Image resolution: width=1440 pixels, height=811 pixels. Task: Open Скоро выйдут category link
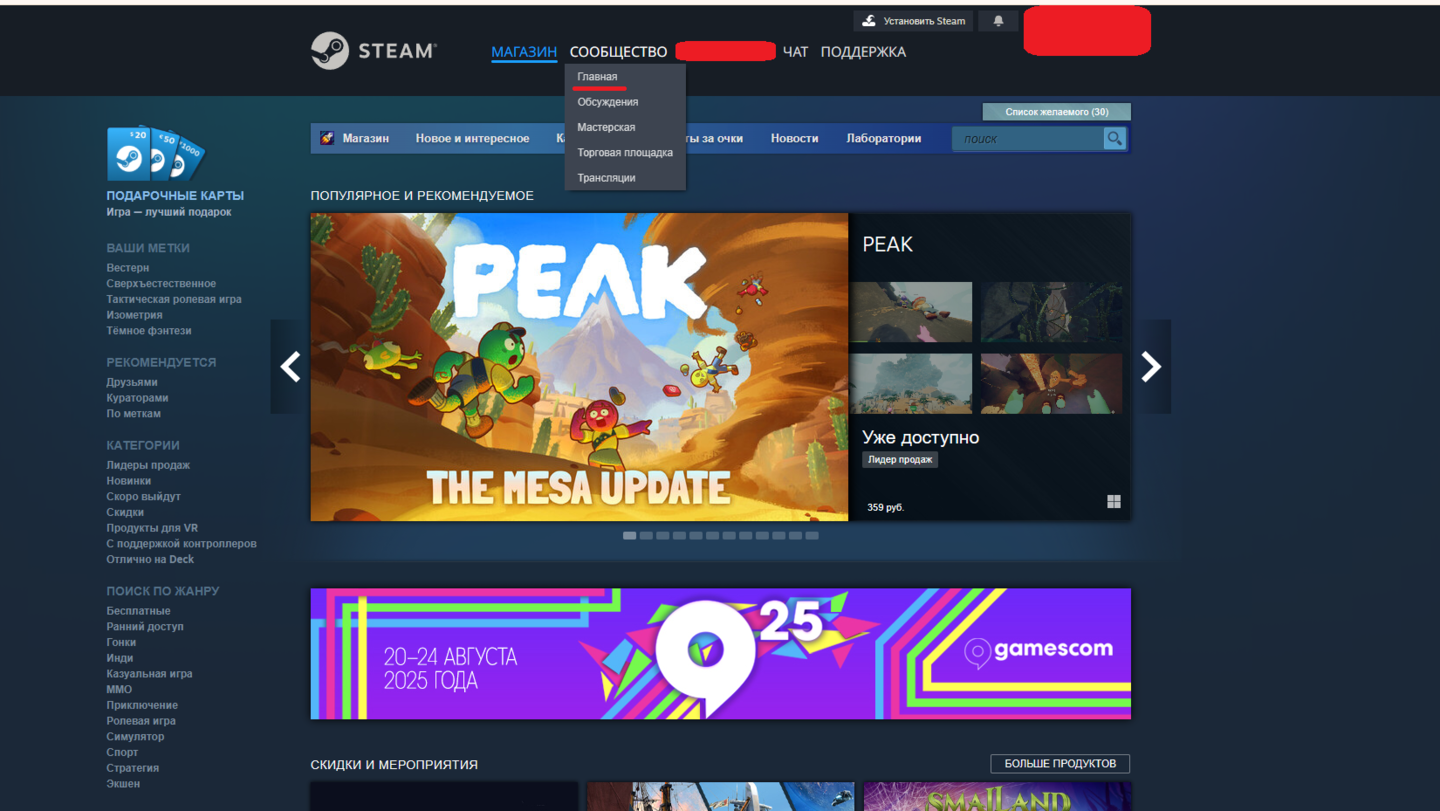tap(144, 497)
